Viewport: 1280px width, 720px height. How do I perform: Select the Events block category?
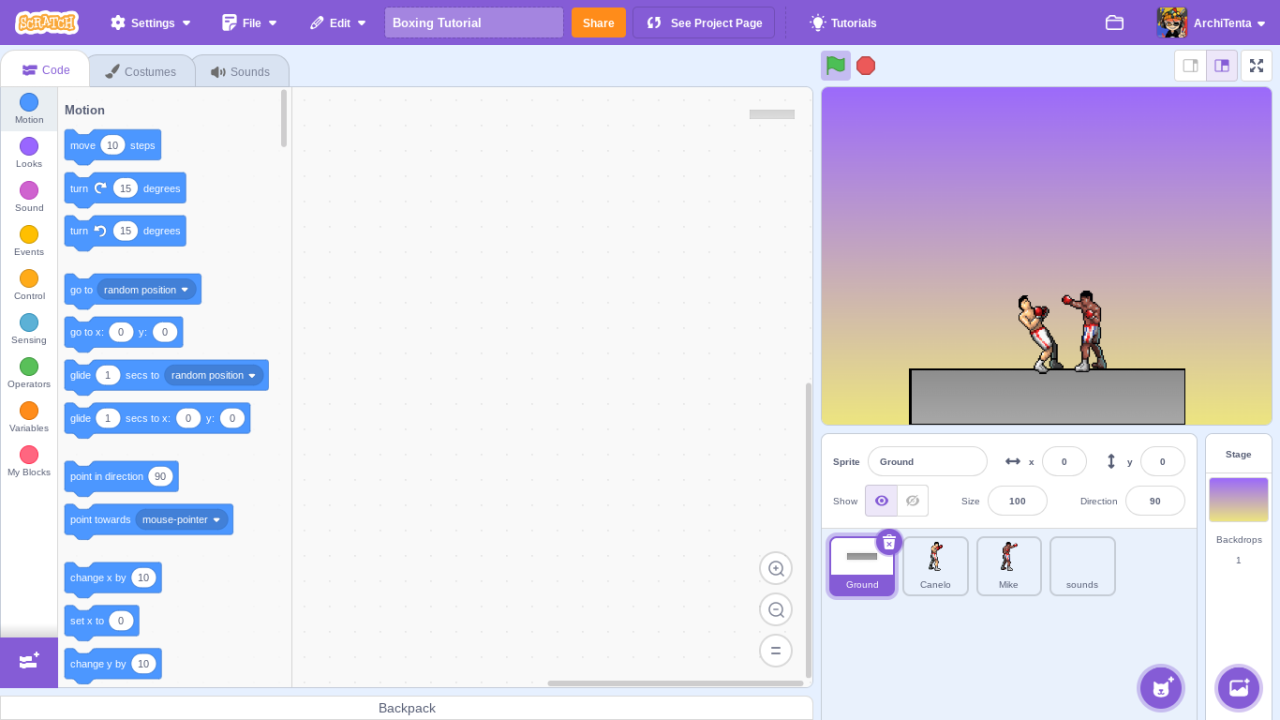(29, 241)
